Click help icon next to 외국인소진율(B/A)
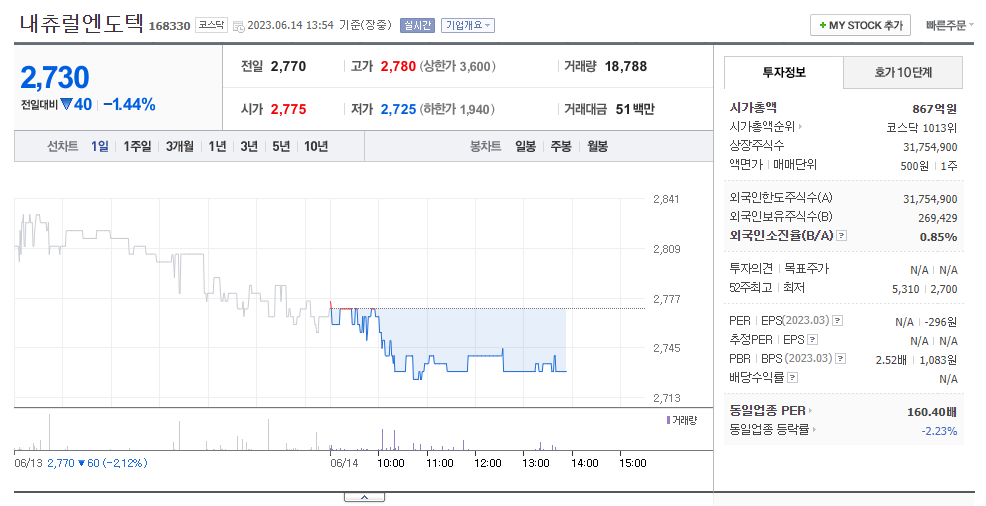The width and height of the screenshot is (986, 506). [x=841, y=236]
